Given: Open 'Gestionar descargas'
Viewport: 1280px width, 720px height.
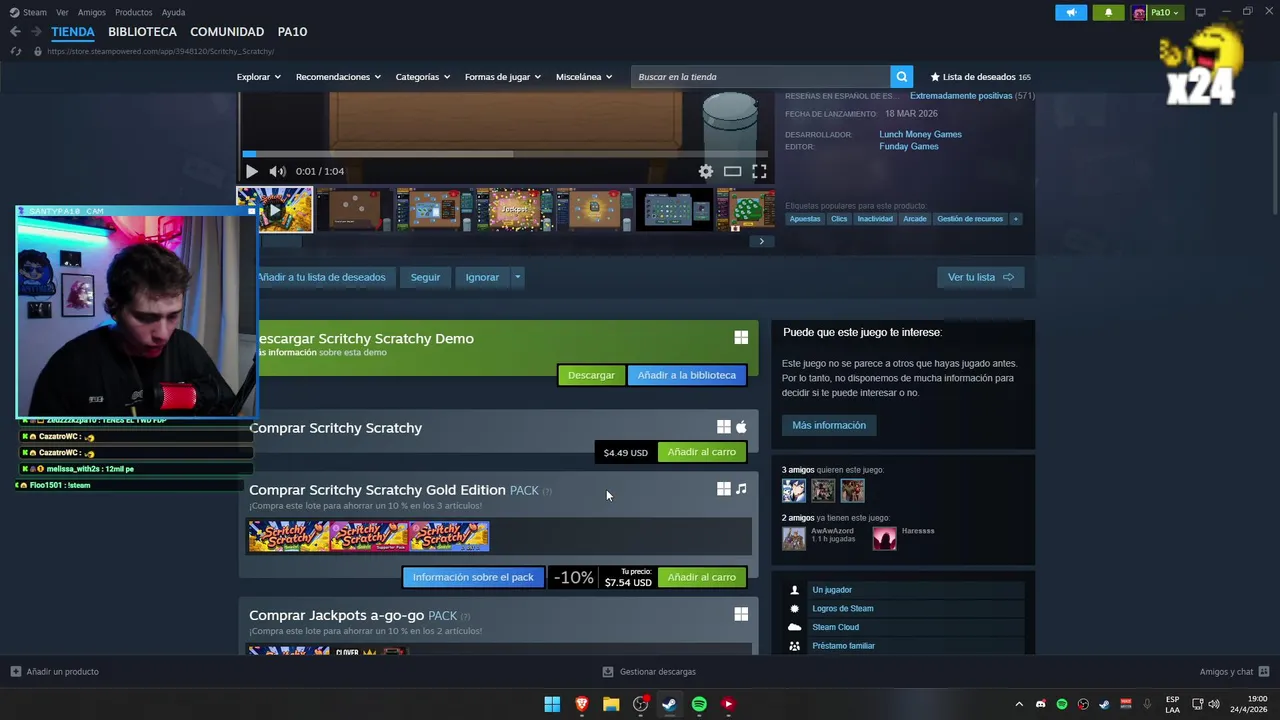Looking at the screenshot, I should (649, 672).
